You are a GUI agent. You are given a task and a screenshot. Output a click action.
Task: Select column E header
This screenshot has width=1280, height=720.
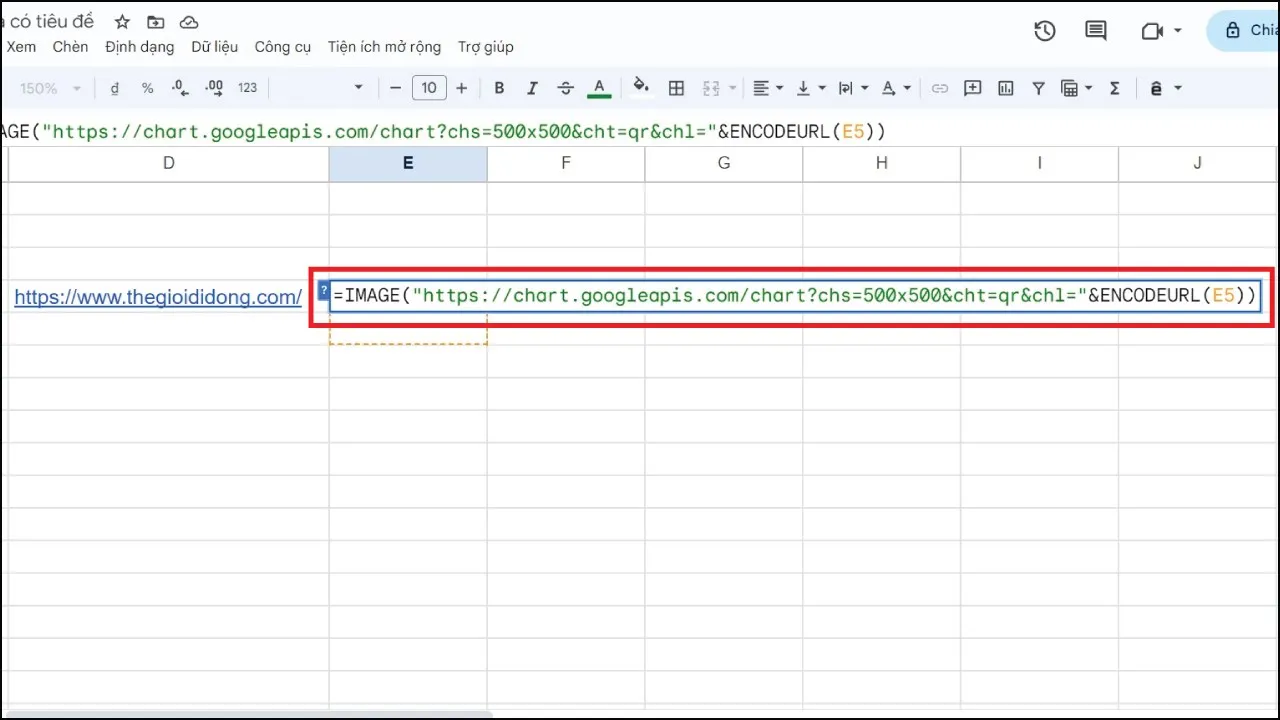408,163
